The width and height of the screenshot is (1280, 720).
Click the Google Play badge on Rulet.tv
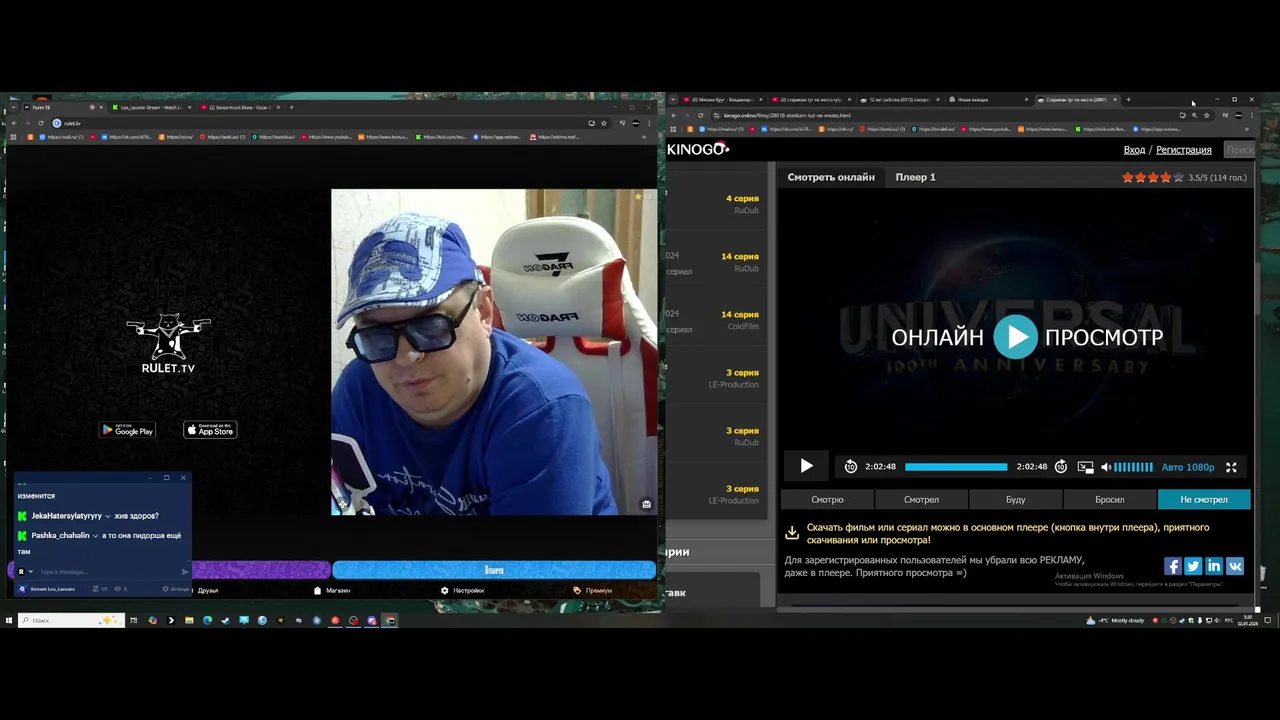127,430
